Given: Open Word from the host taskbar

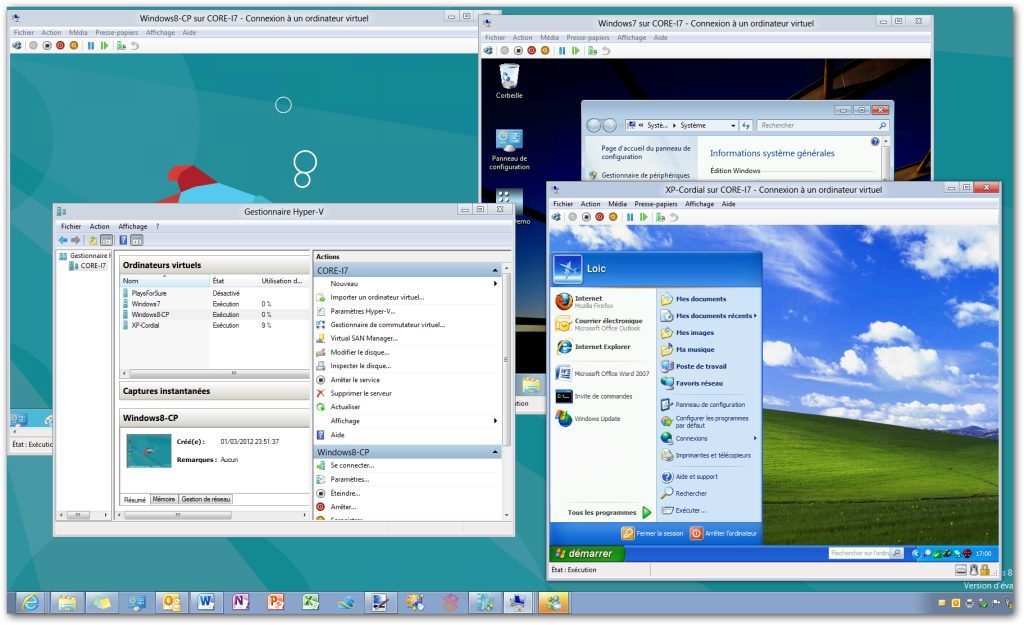Looking at the screenshot, I should 206,603.
